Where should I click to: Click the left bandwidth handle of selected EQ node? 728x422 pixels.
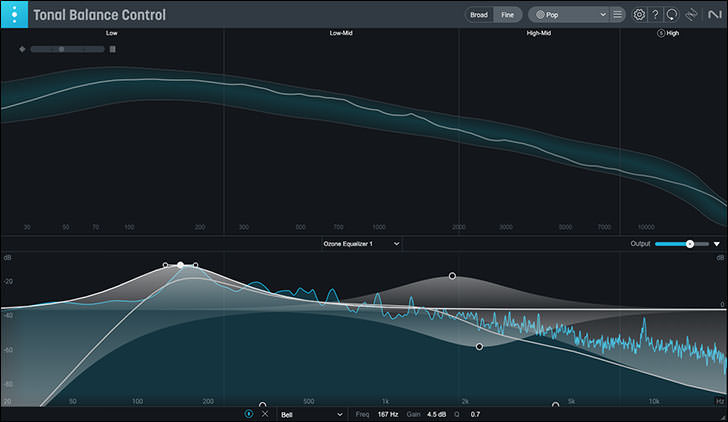click(x=165, y=265)
